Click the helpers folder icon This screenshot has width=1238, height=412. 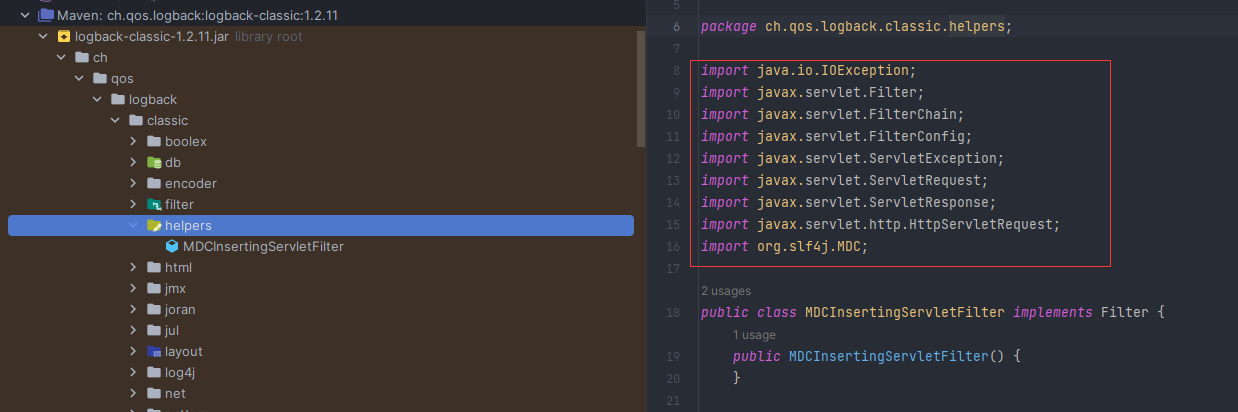point(154,225)
